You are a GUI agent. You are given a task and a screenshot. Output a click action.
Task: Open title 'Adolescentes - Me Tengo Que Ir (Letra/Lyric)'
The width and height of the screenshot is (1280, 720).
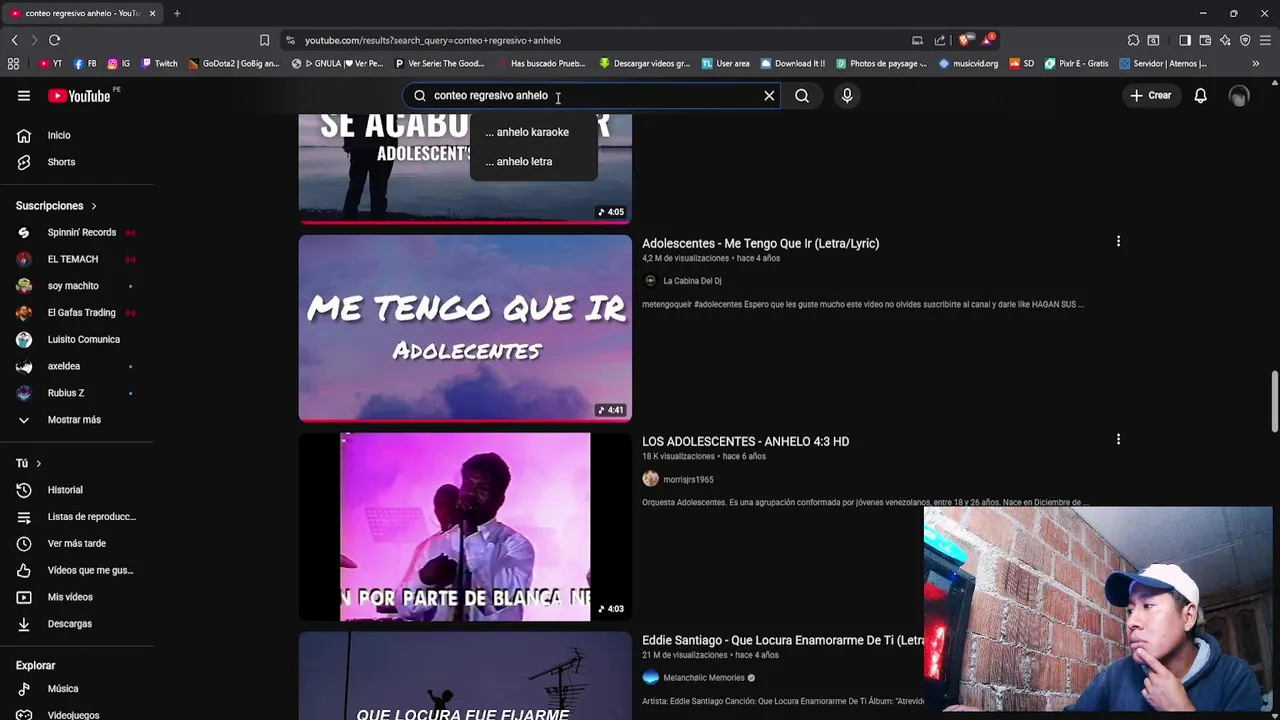pyautogui.click(x=760, y=243)
